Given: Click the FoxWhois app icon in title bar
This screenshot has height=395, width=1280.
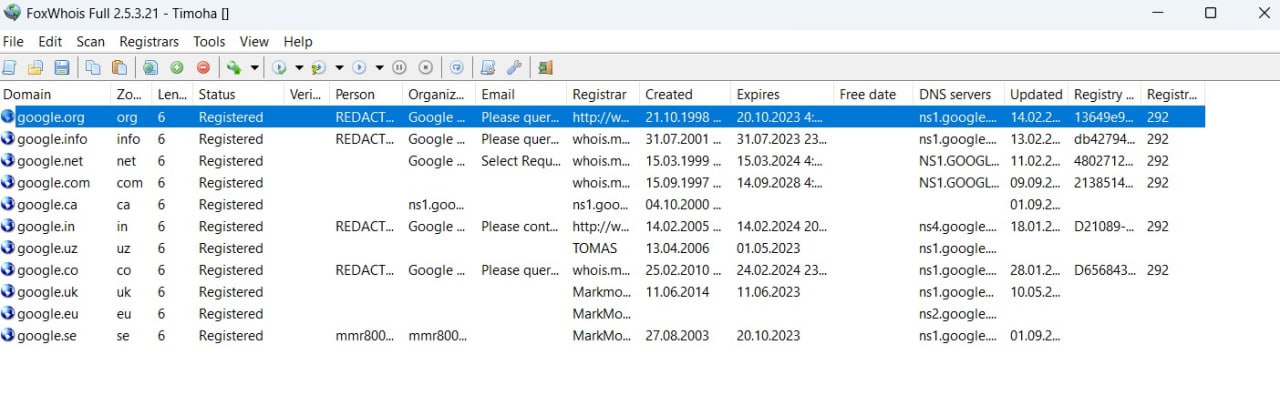Looking at the screenshot, I should 13,13.
